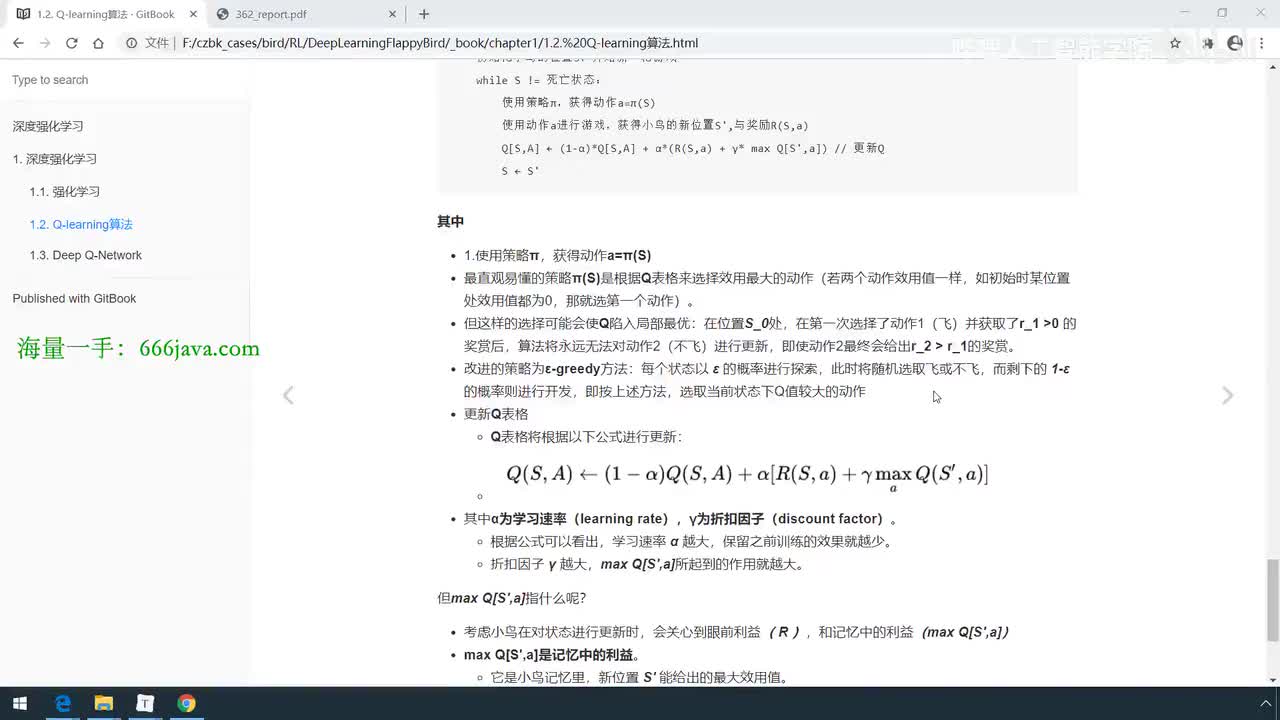Open a new tab with the plus button
Image resolution: width=1280 pixels, height=720 pixels.
pos(424,14)
